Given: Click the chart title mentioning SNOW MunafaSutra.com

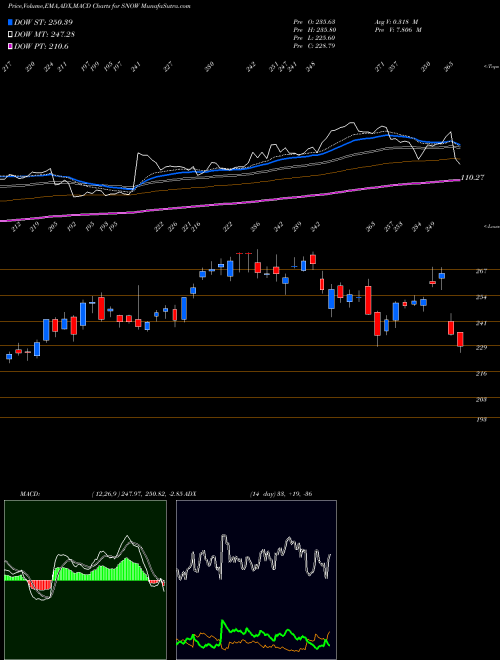Looking at the screenshot, I should pyautogui.click(x=99, y=6).
